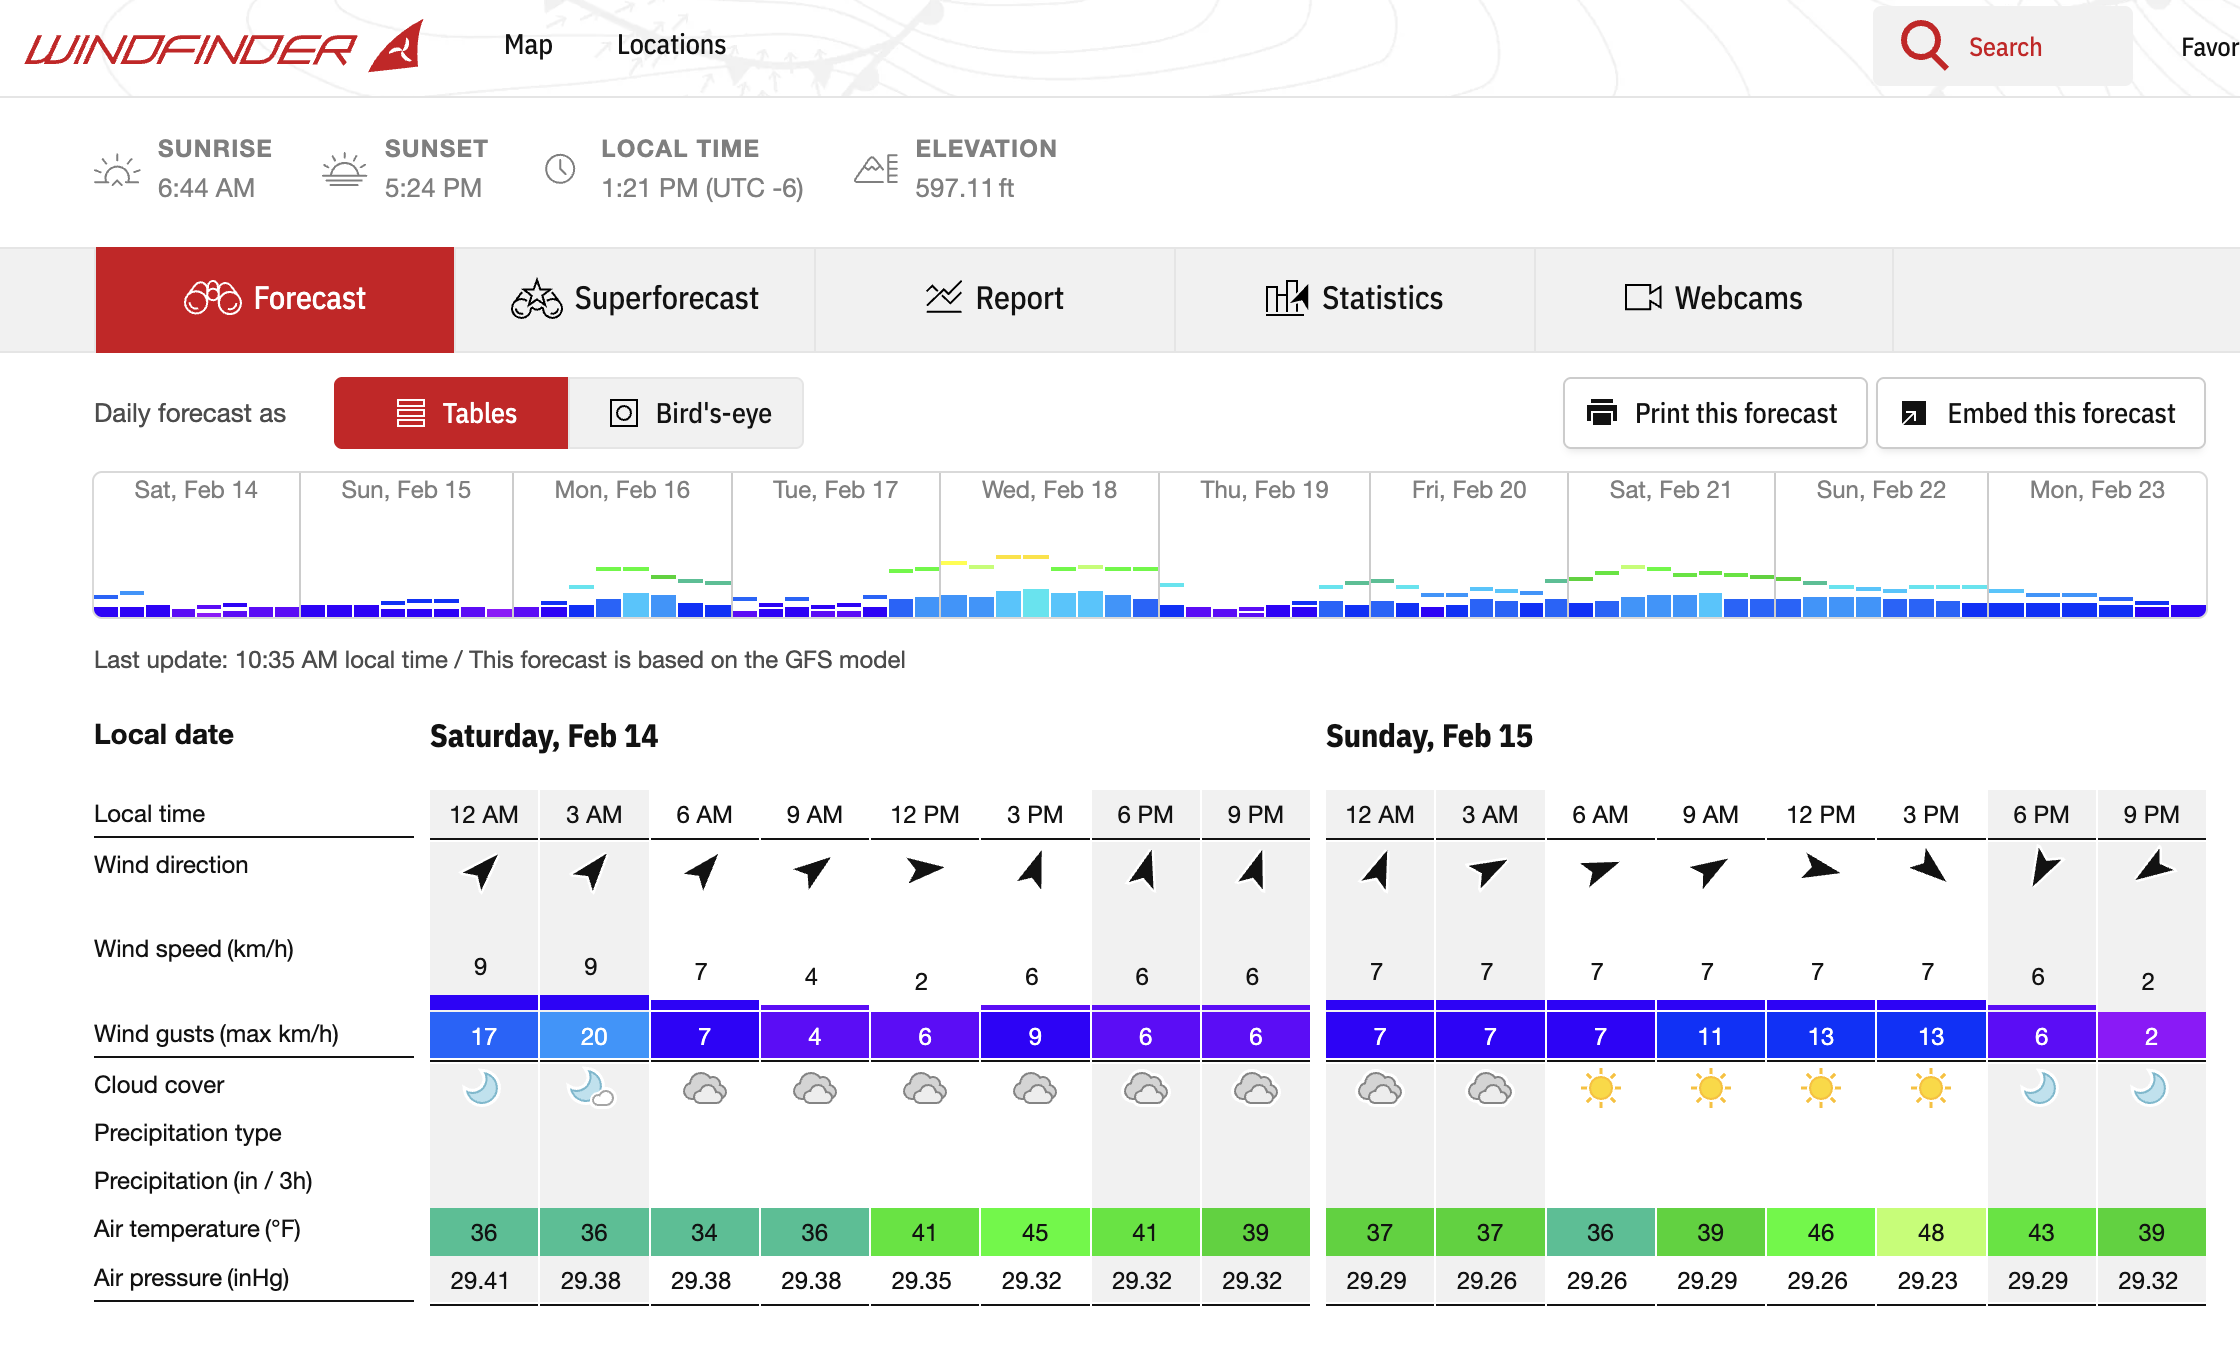This screenshot has width=2240, height=1362.
Task: Open the Locations menu item
Action: tap(671, 45)
